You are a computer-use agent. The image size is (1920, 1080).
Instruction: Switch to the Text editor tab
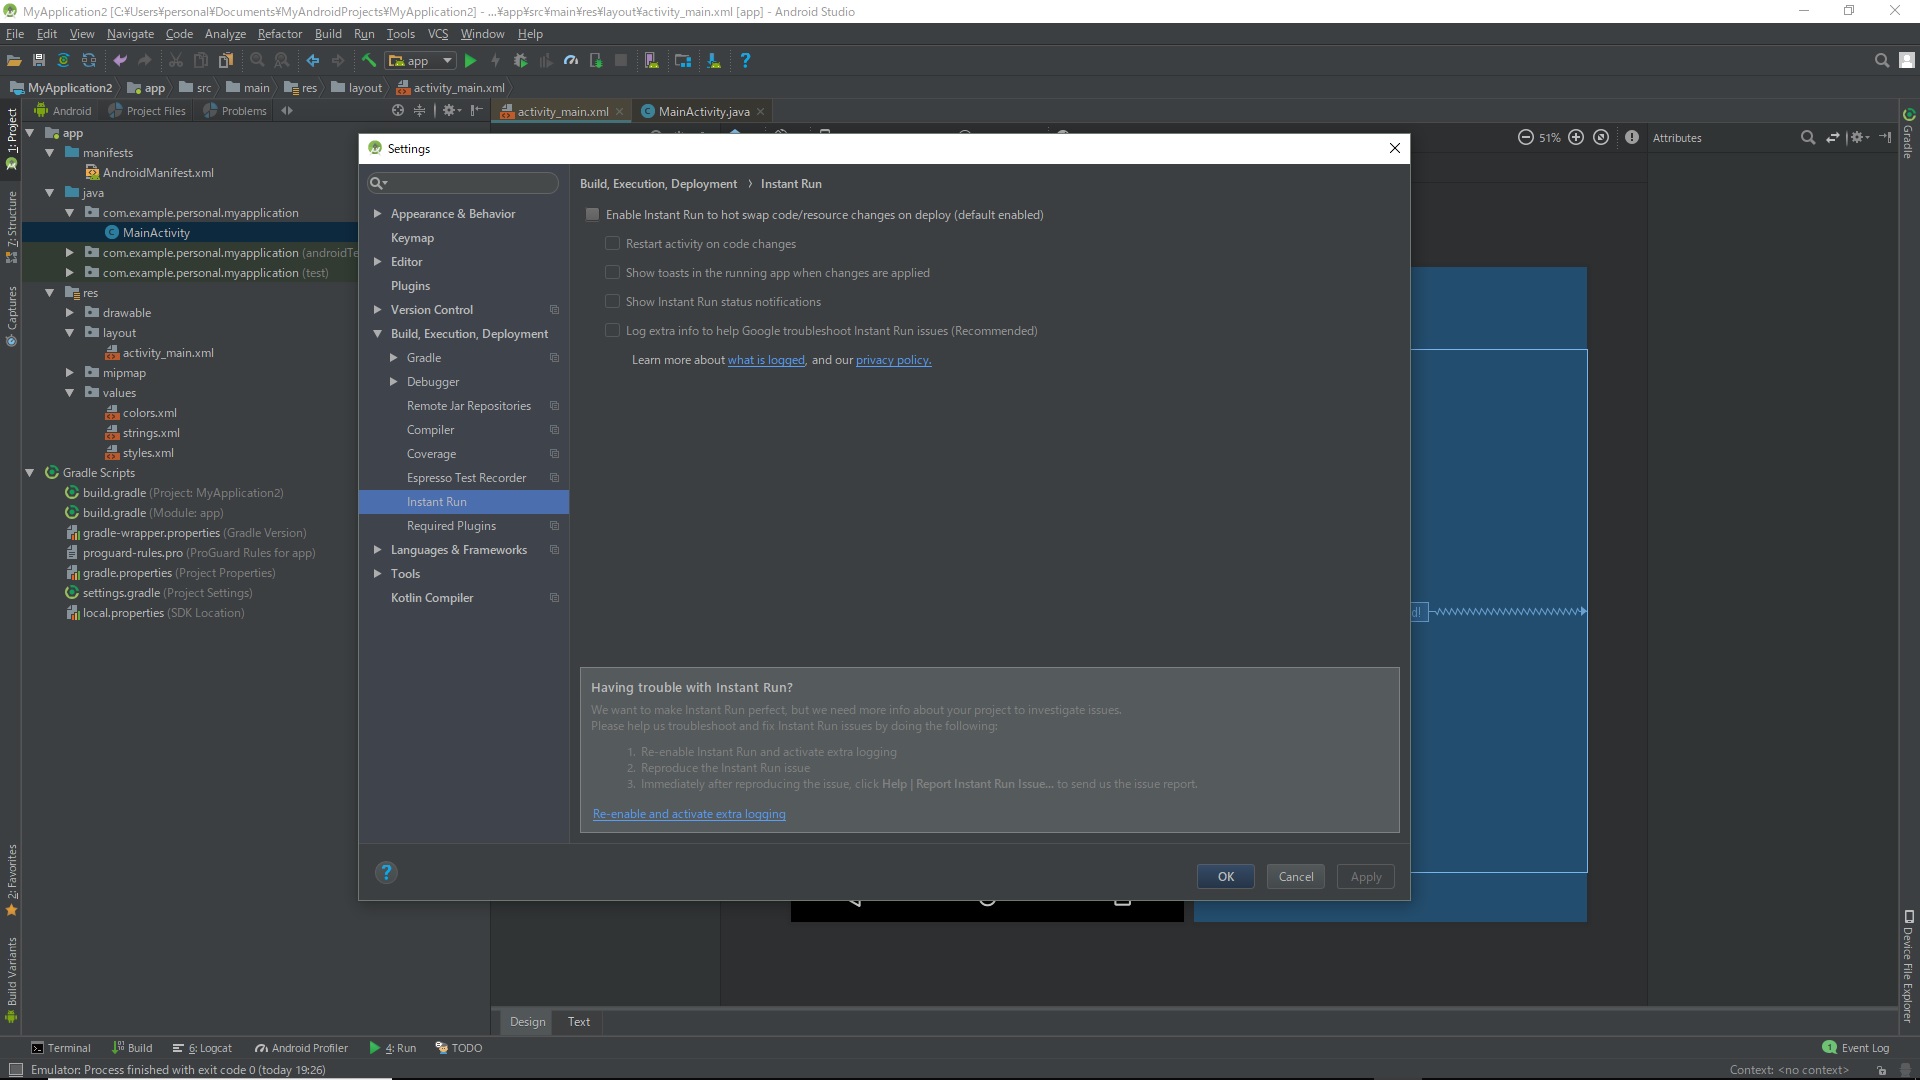click(x=579, y=1022)
